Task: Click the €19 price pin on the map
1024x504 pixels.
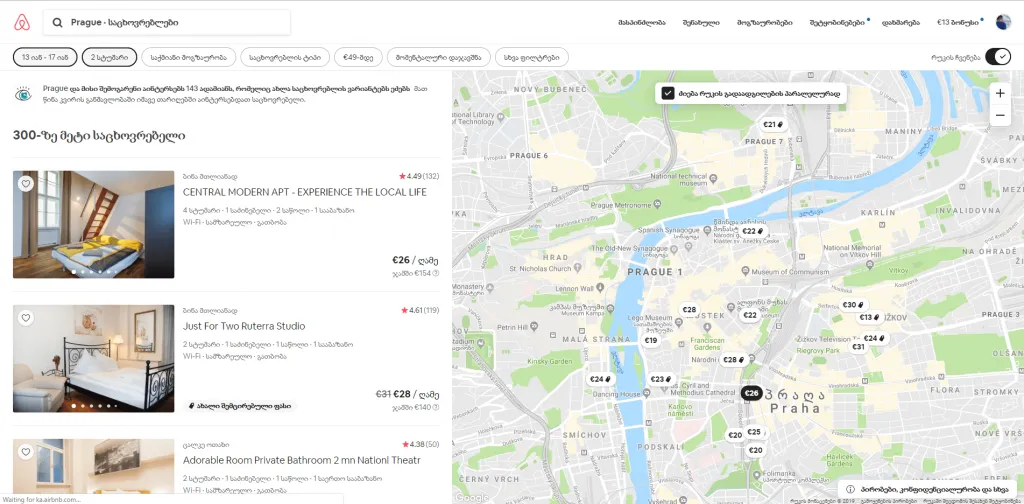Action: 650,341
